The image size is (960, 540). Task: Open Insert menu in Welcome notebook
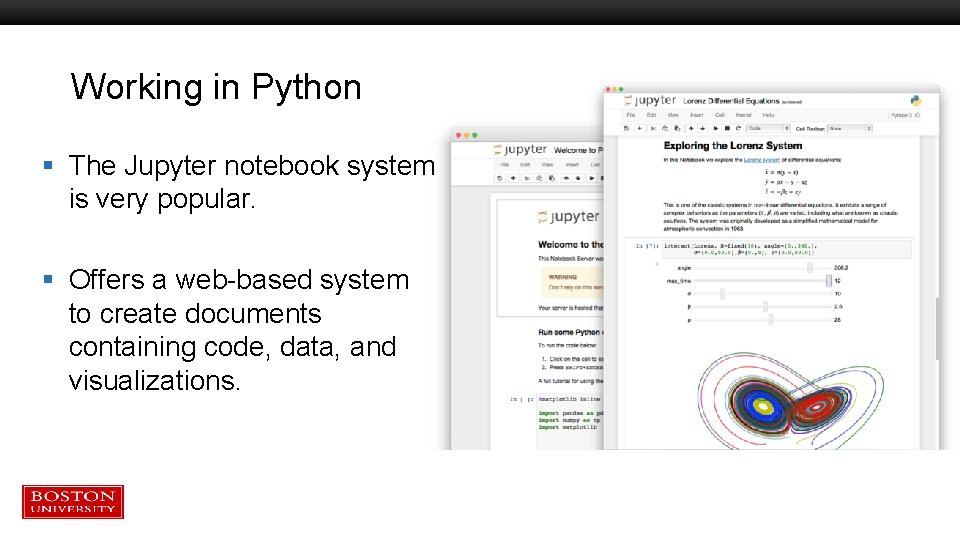(572, 165)
